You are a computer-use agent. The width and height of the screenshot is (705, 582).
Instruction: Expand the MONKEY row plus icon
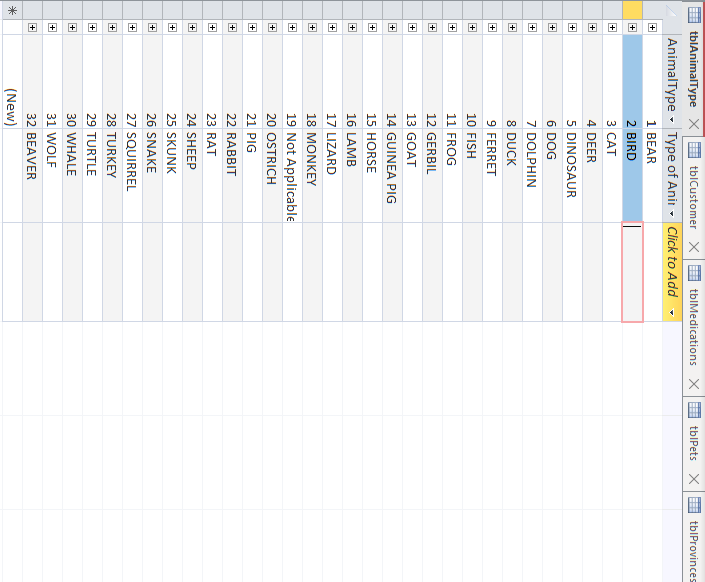point(312,27)
